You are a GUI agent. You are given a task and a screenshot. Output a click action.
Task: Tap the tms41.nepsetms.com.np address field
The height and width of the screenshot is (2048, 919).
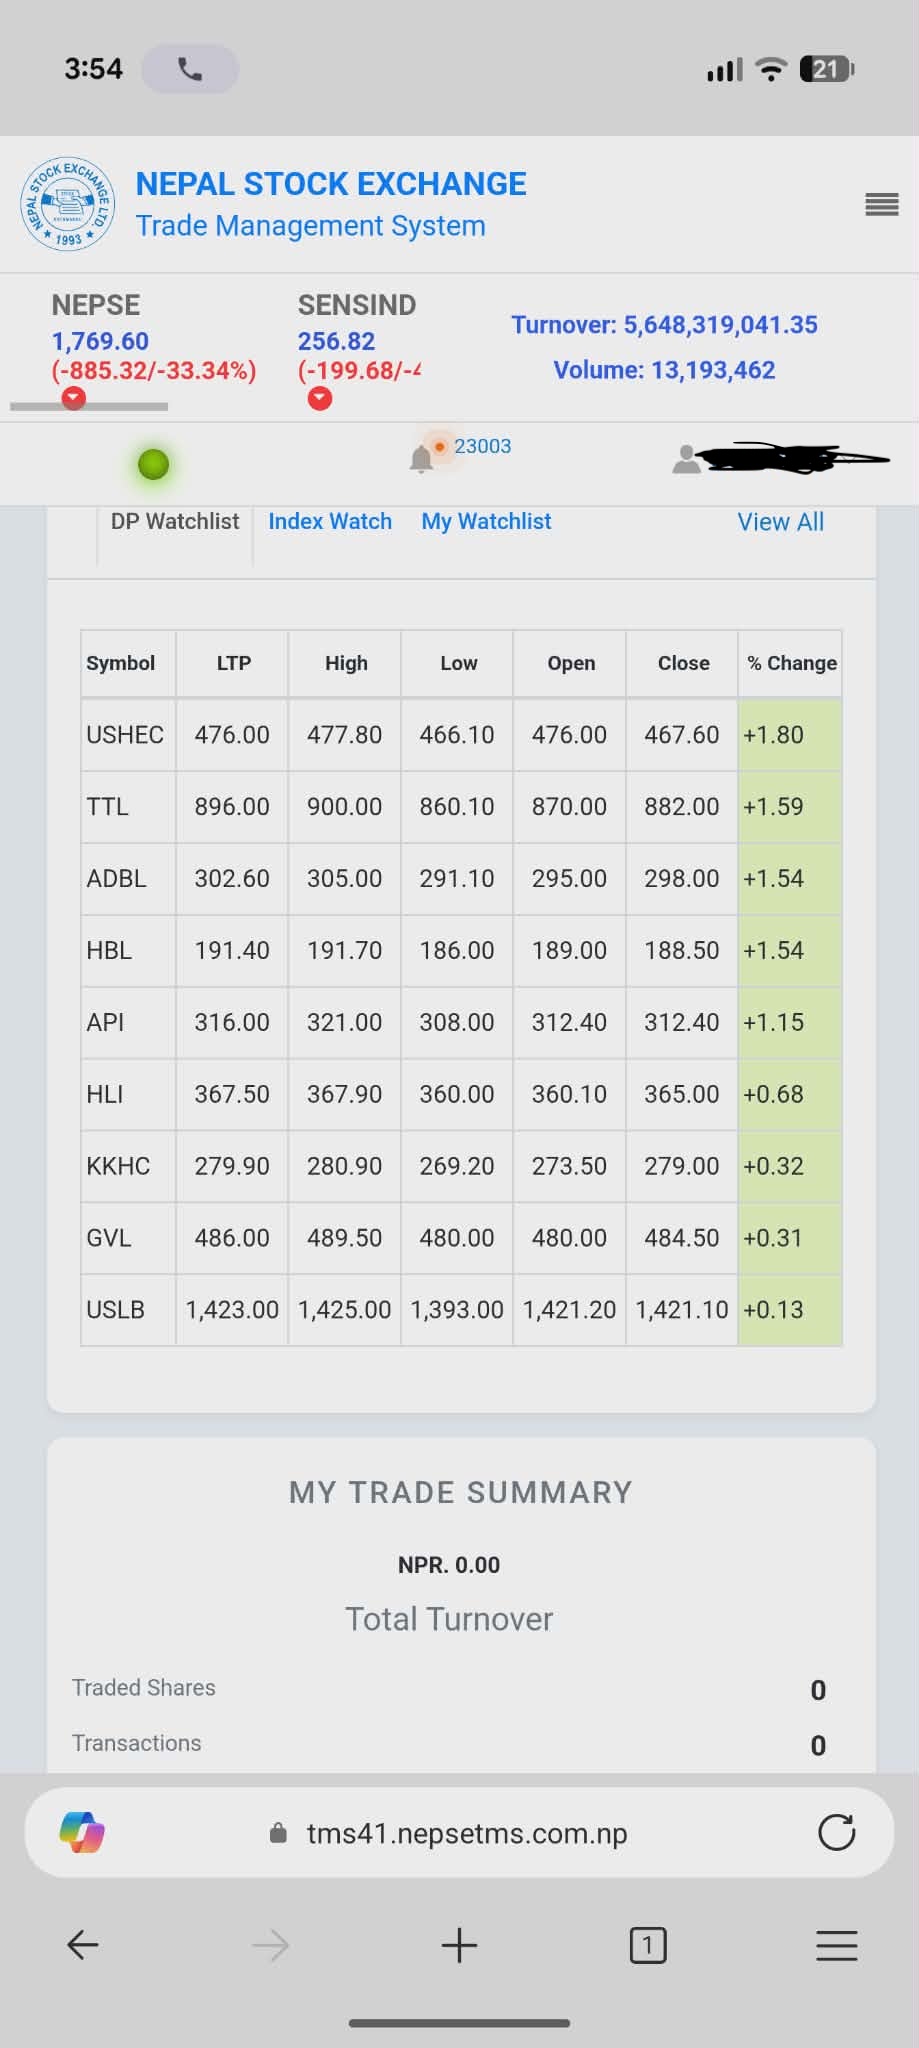coord(466,1833)
